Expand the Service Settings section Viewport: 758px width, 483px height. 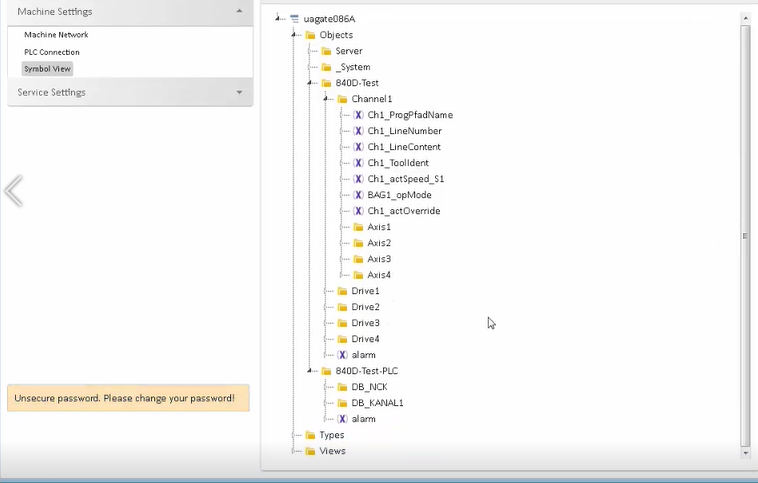click(239, 92)
